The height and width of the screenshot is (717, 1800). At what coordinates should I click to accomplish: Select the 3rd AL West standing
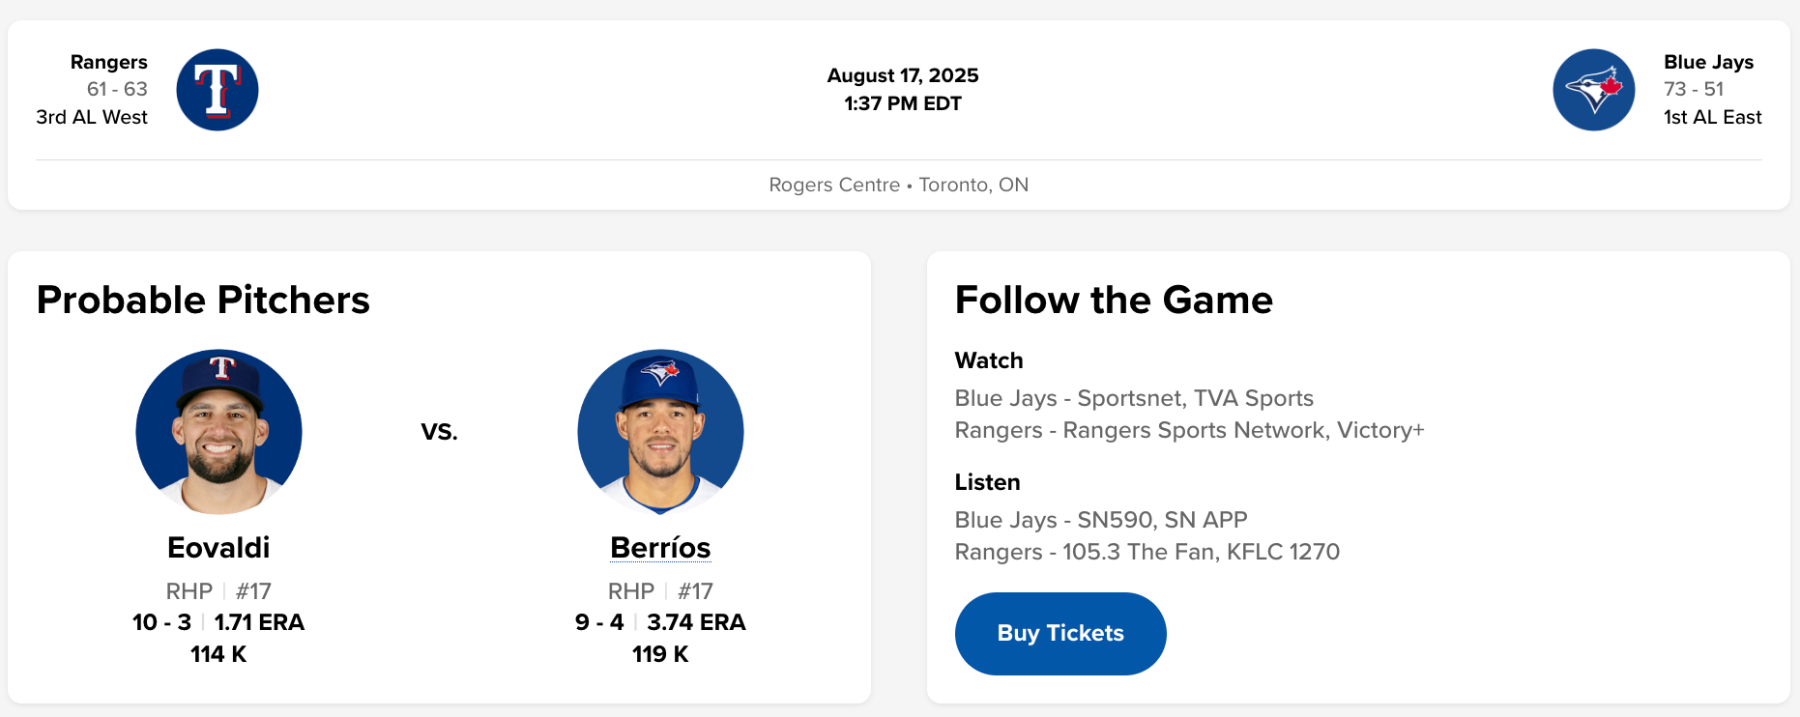point(92,117)
